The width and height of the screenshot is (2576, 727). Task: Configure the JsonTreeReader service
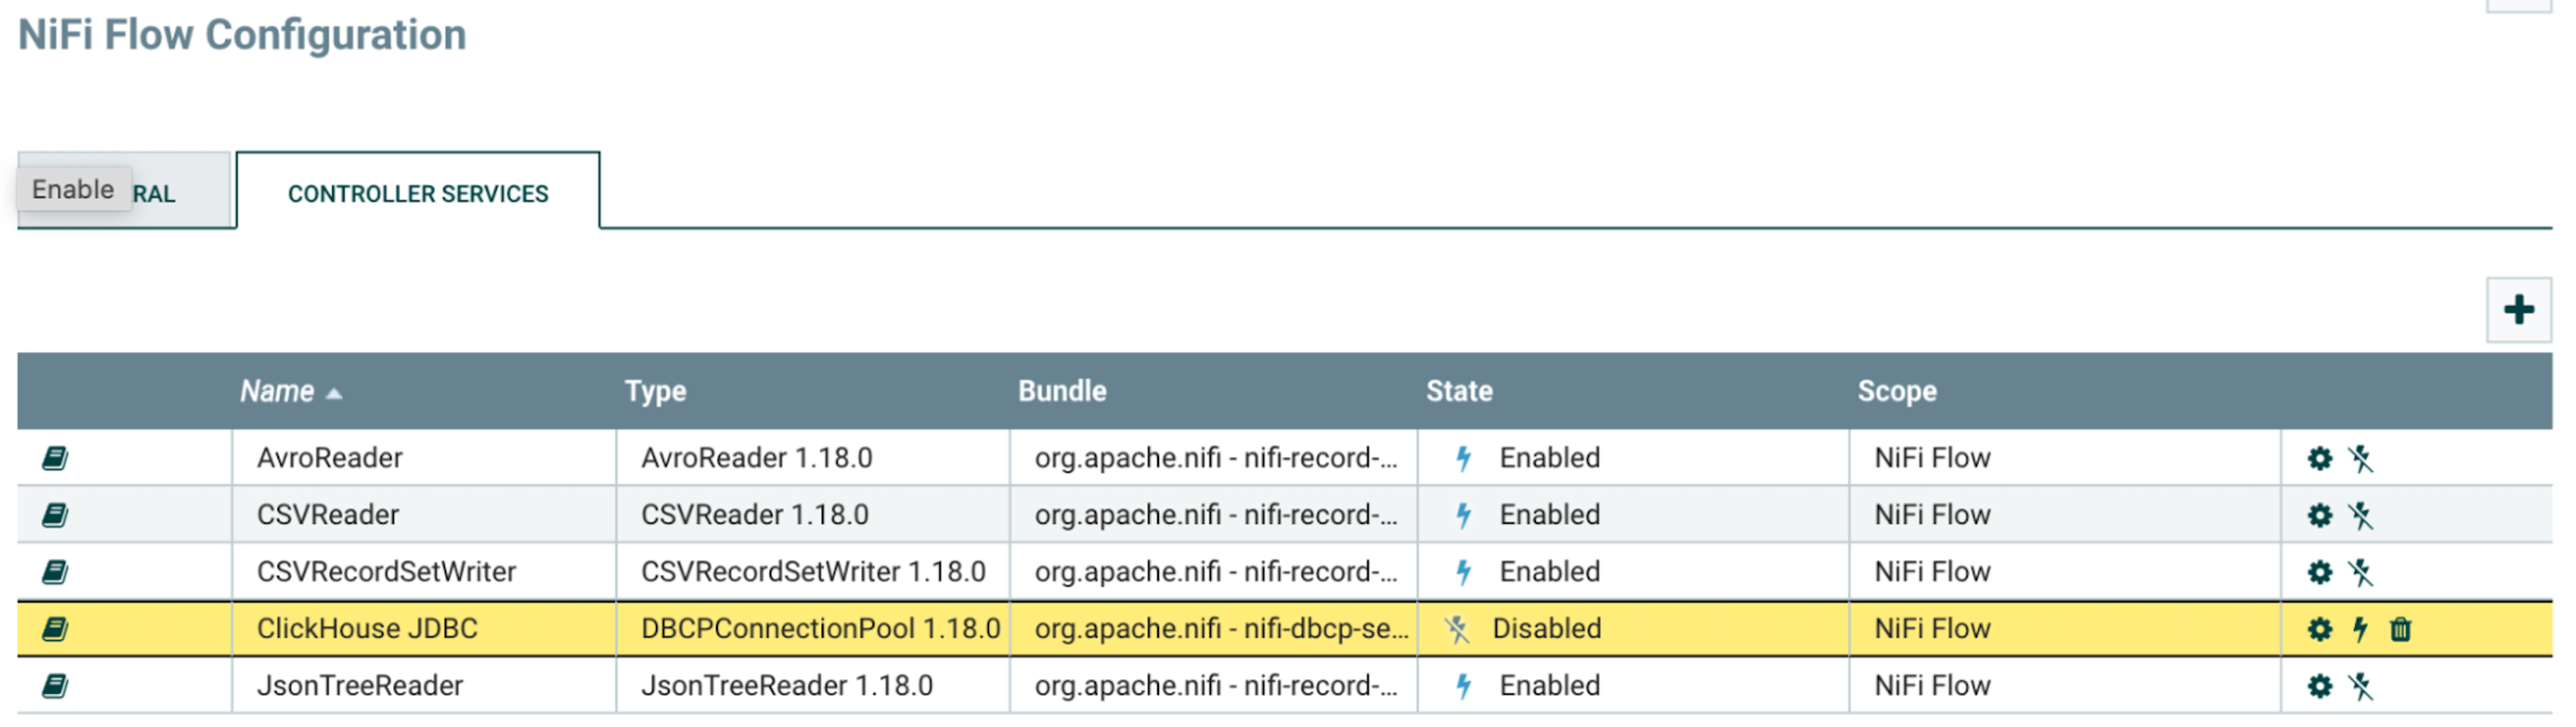pos(2319,686)
